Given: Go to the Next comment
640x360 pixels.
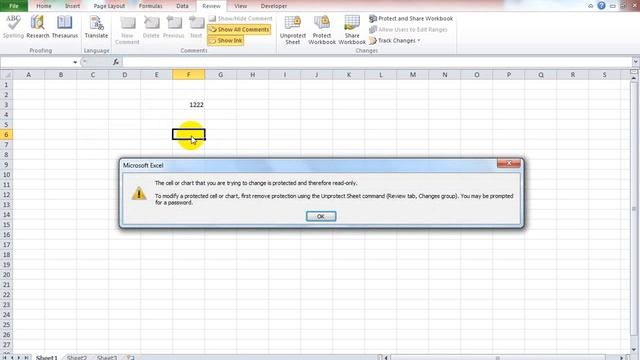Looking at the screenshot, I should tap(196, 27).
